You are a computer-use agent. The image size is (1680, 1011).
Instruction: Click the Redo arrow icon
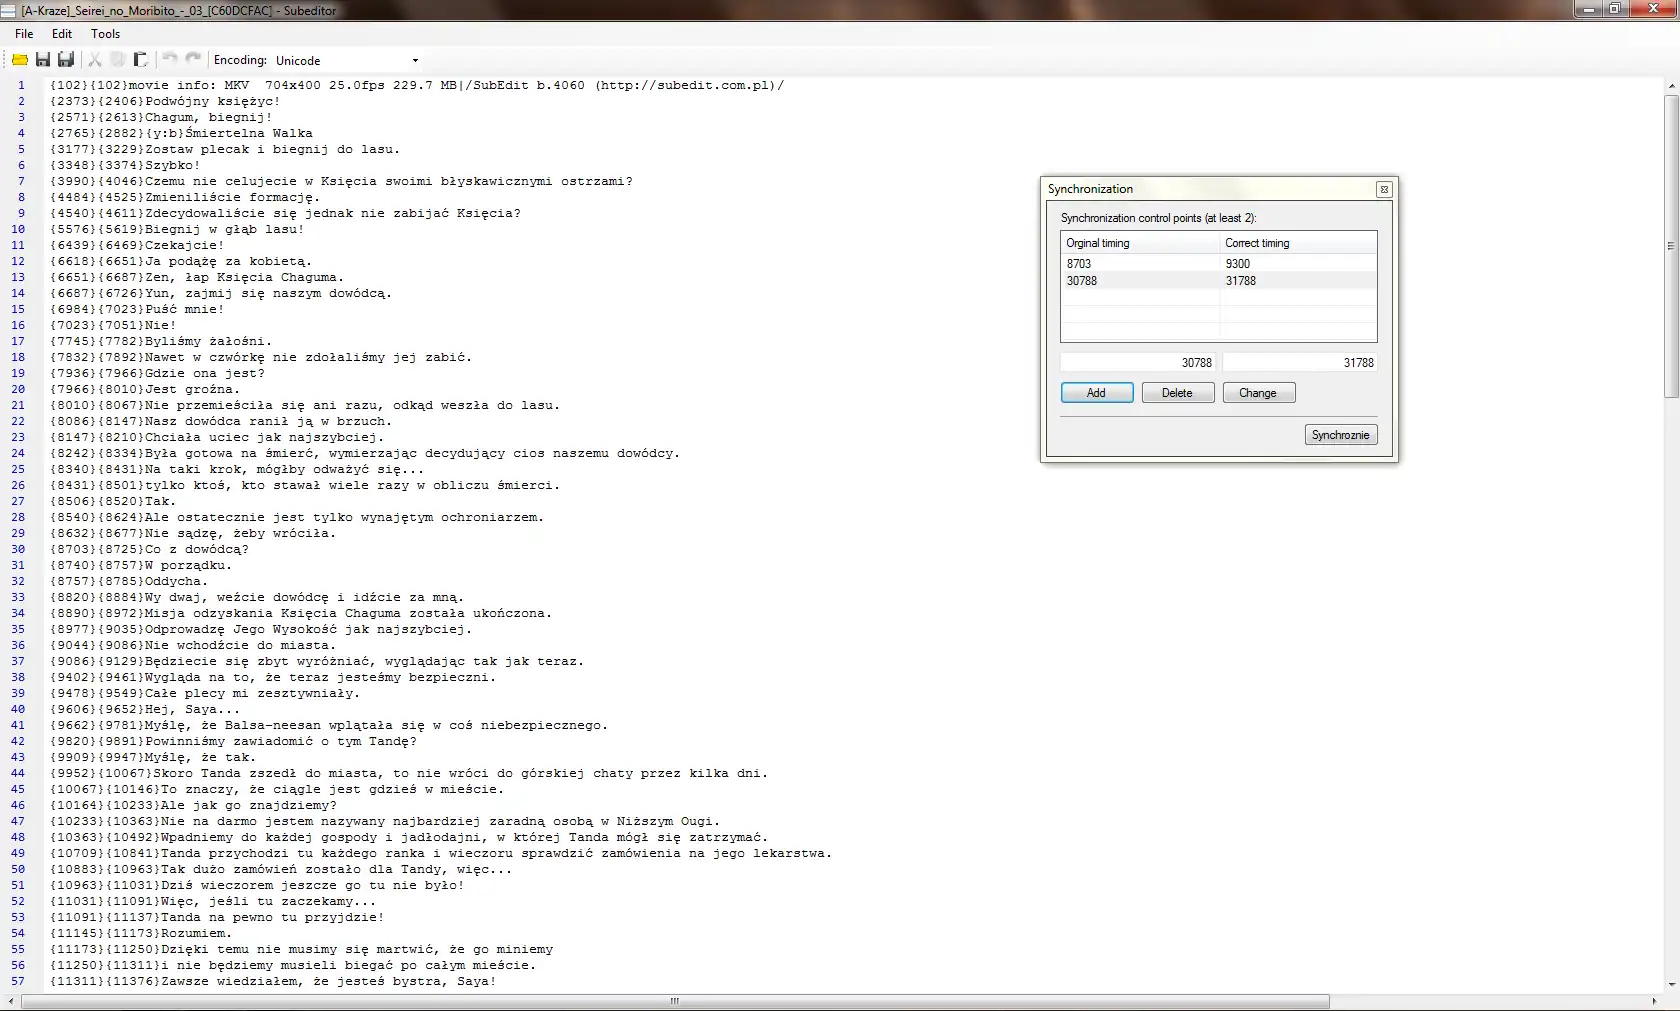coord(193,60)
